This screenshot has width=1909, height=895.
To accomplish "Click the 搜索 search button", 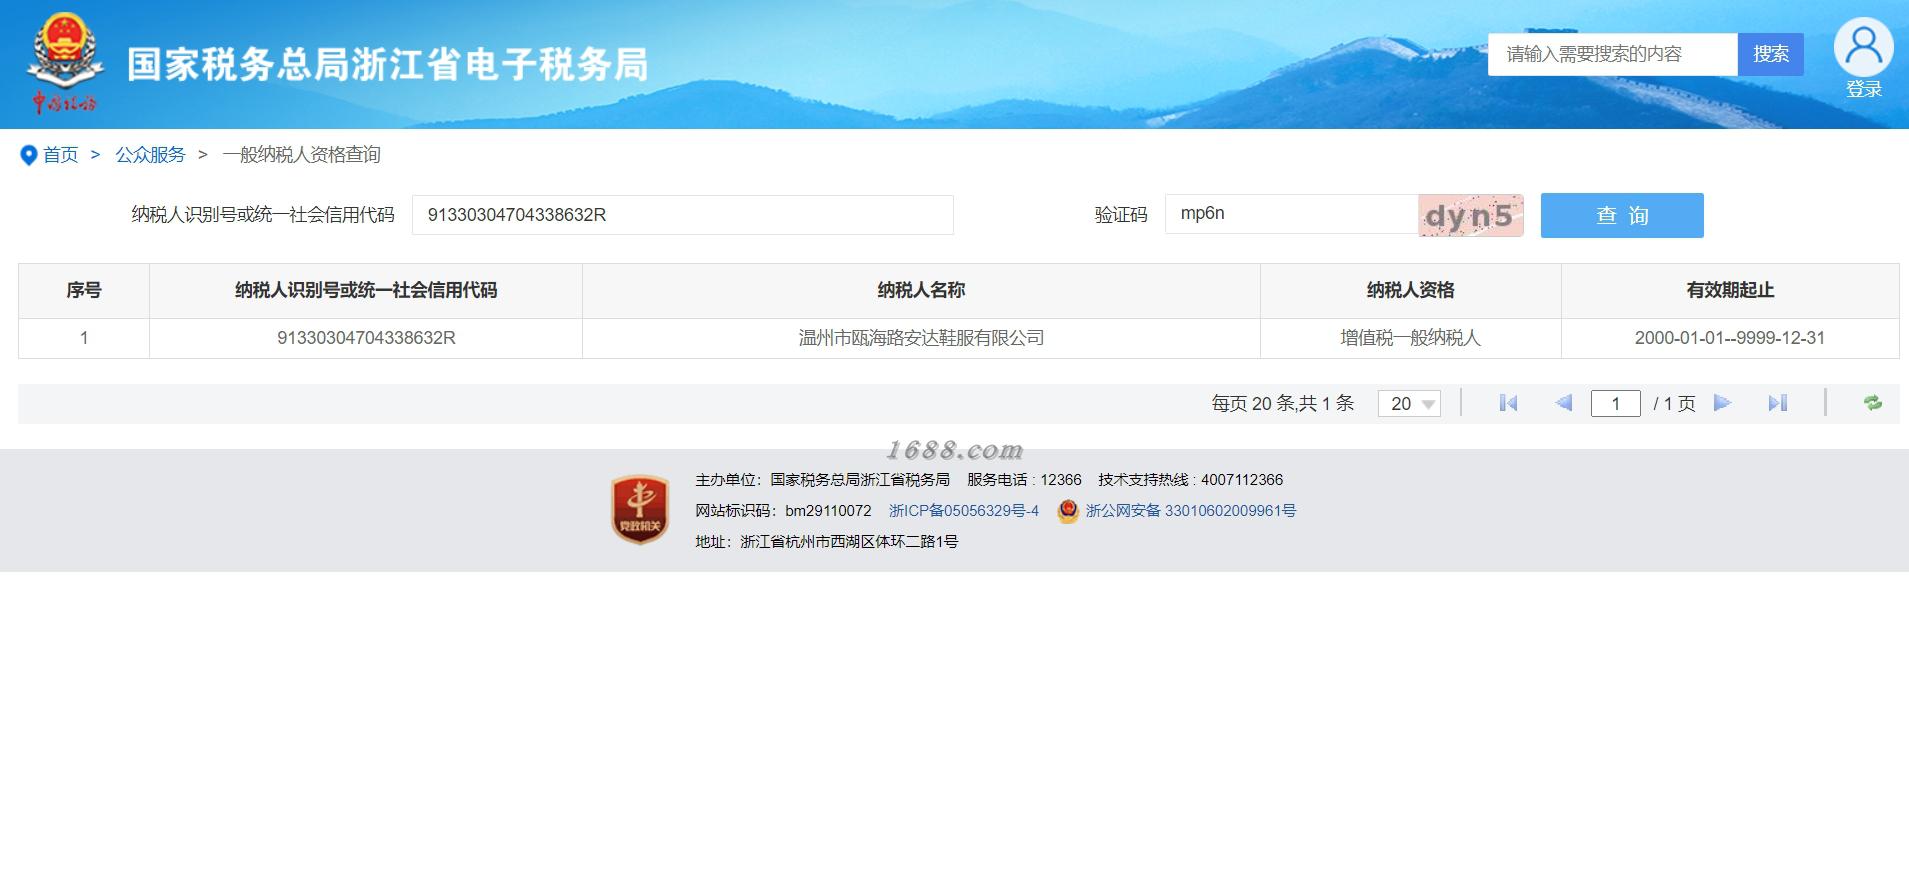I will (x=1770, y=54).
